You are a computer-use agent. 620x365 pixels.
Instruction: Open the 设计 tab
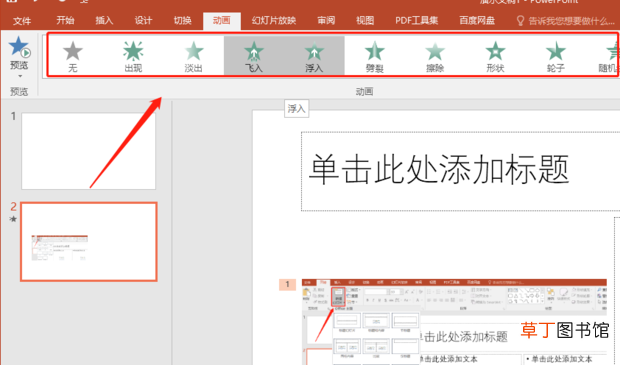tap(143, 21)
